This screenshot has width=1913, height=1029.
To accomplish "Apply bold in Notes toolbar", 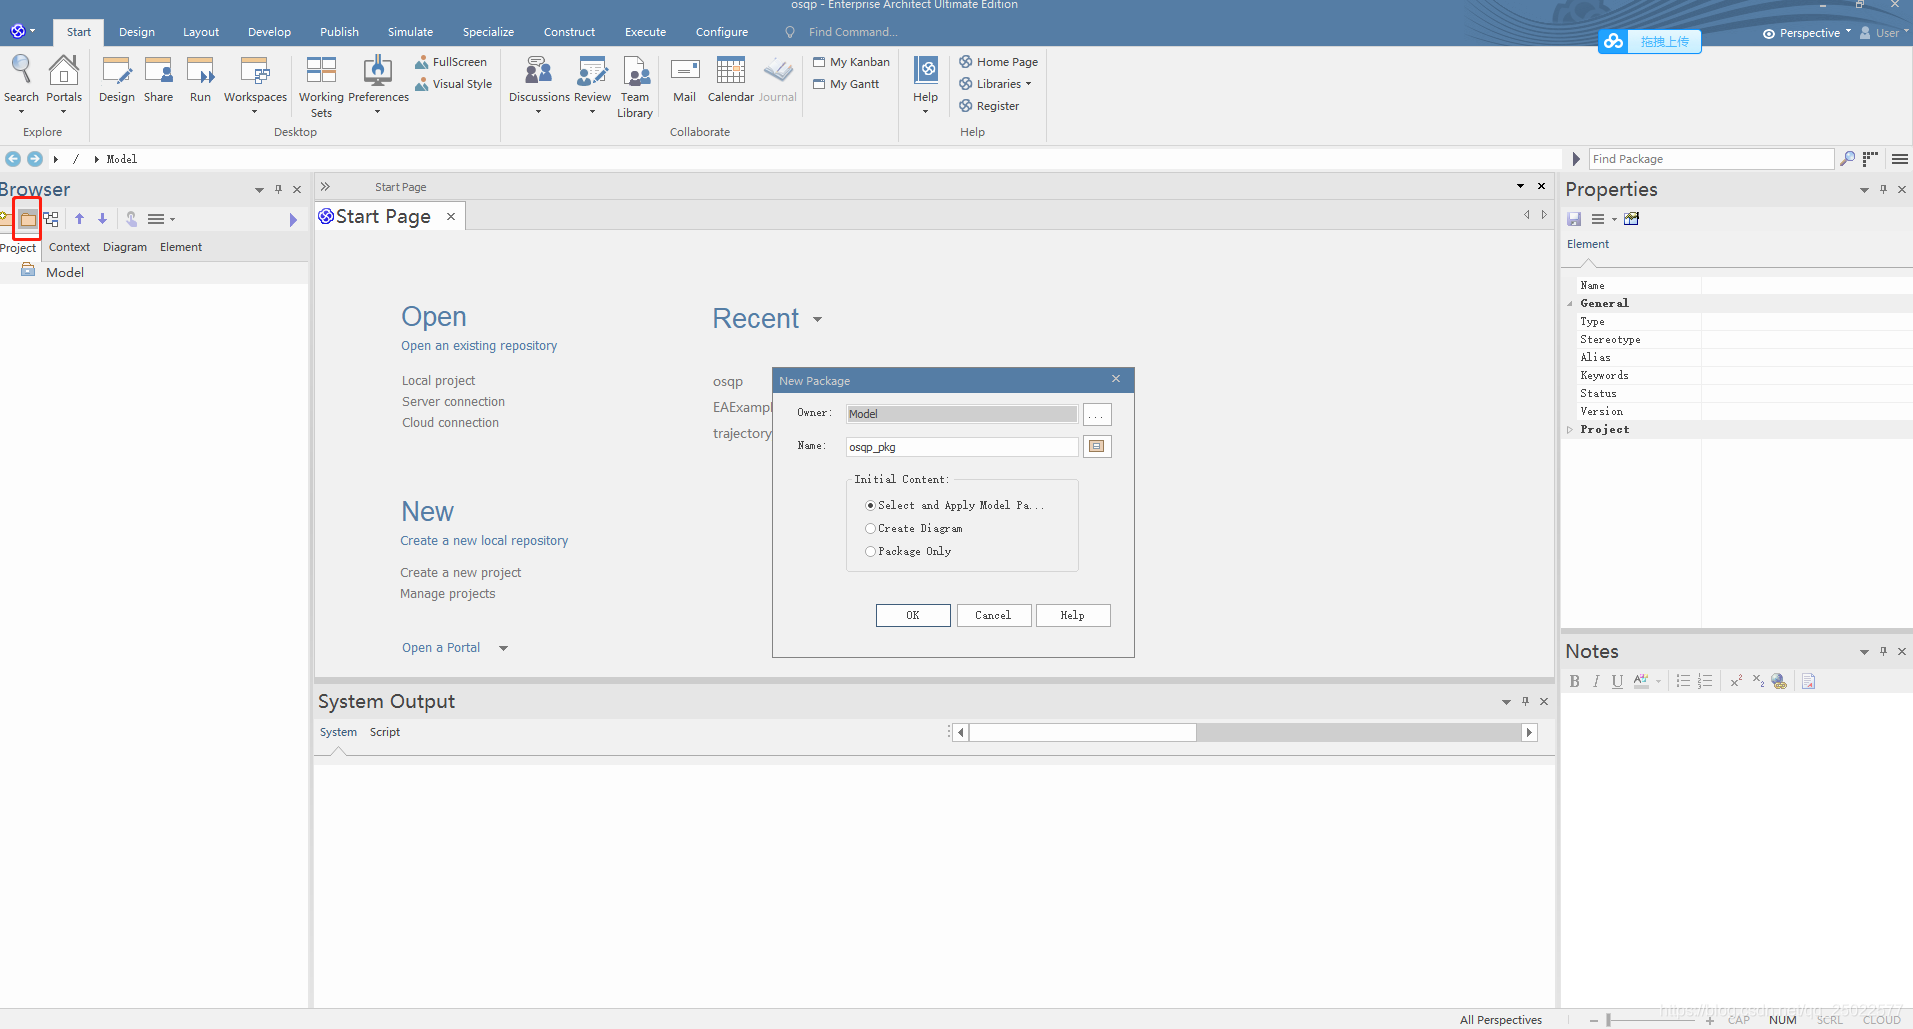I will point(1575,681).
